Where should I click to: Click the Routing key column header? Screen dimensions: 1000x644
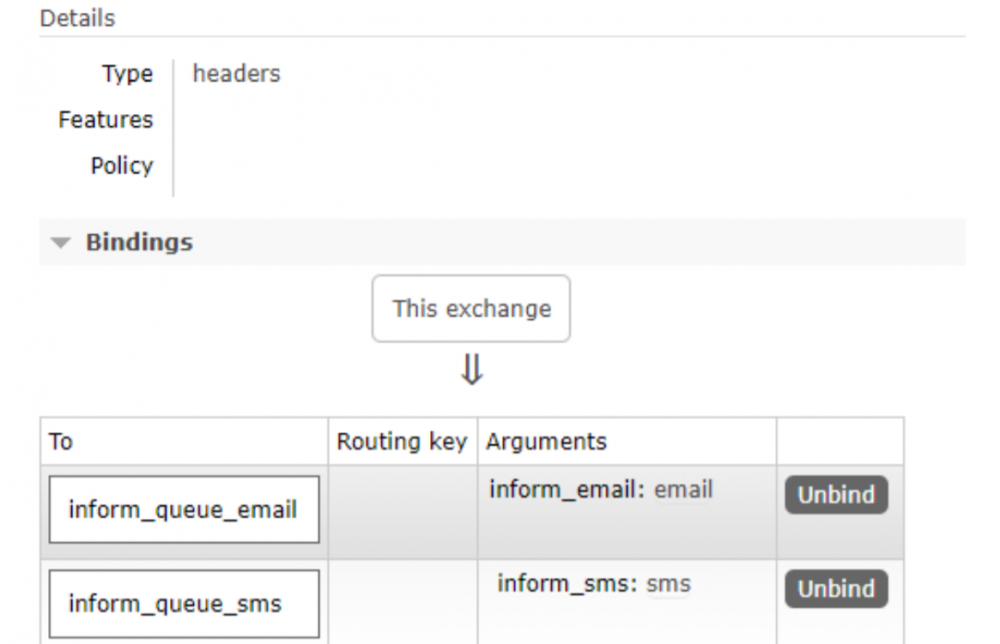coord(401,441)
